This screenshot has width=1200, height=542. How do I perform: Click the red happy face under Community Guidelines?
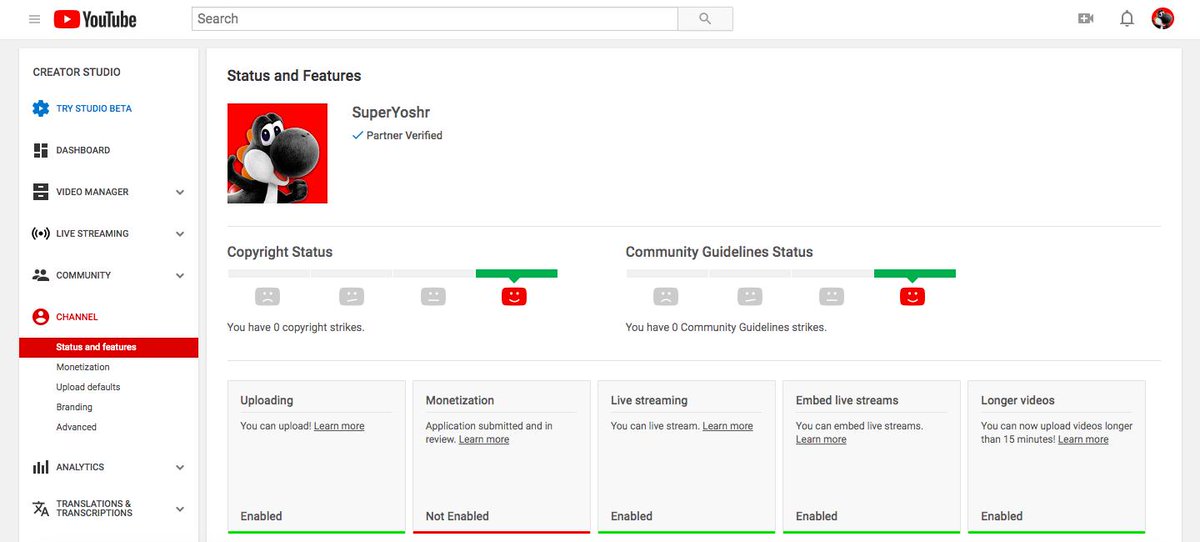click(912, 296)
